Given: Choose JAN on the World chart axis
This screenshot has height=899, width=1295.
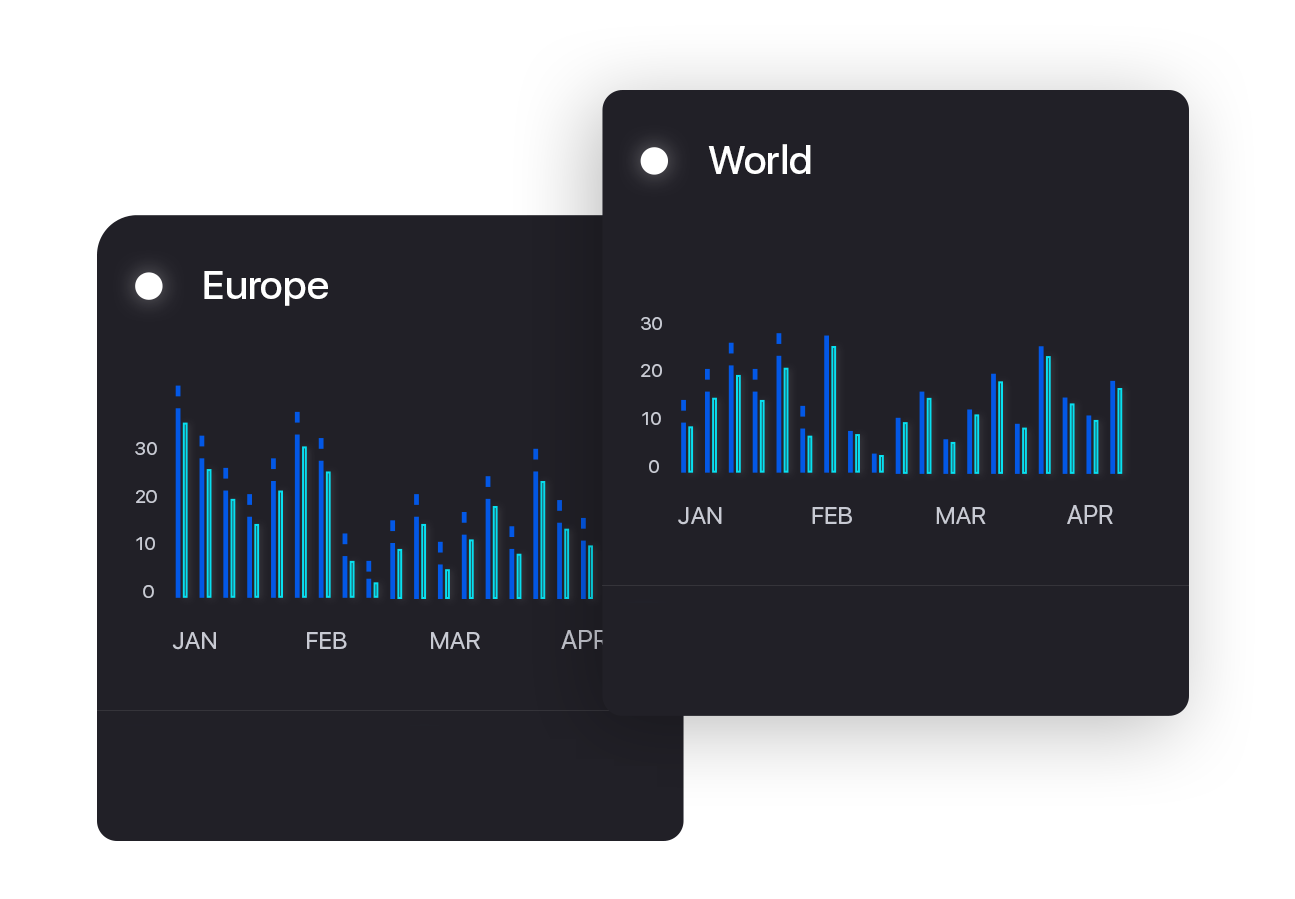Looking at the screenshot, I should pyautogui.click(x=700, y=516).
